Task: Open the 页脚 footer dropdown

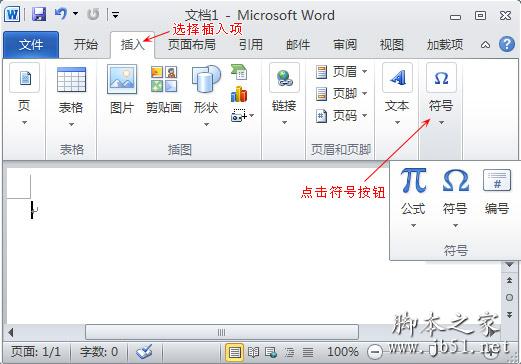Action: tap(341, 94)
